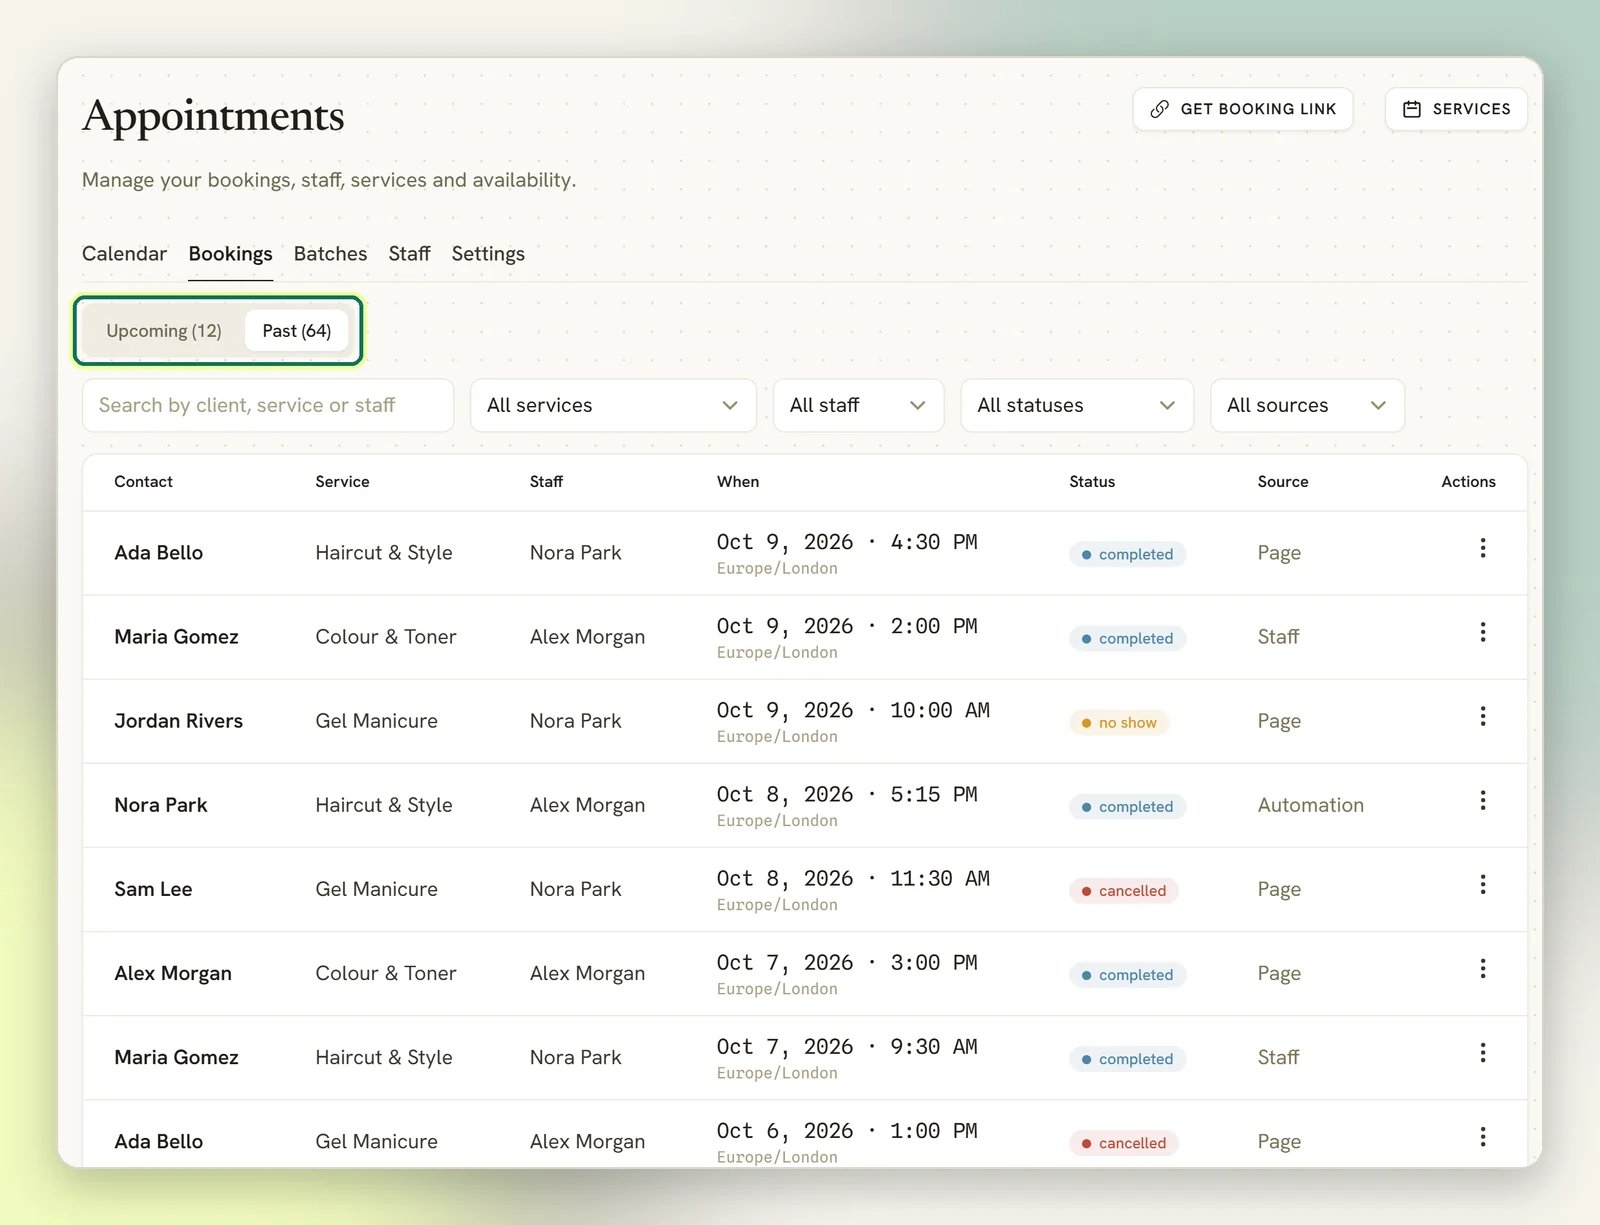Click the Jordan Rivers contact name
The image size is (1600, 1225).
tap(178, 721)
